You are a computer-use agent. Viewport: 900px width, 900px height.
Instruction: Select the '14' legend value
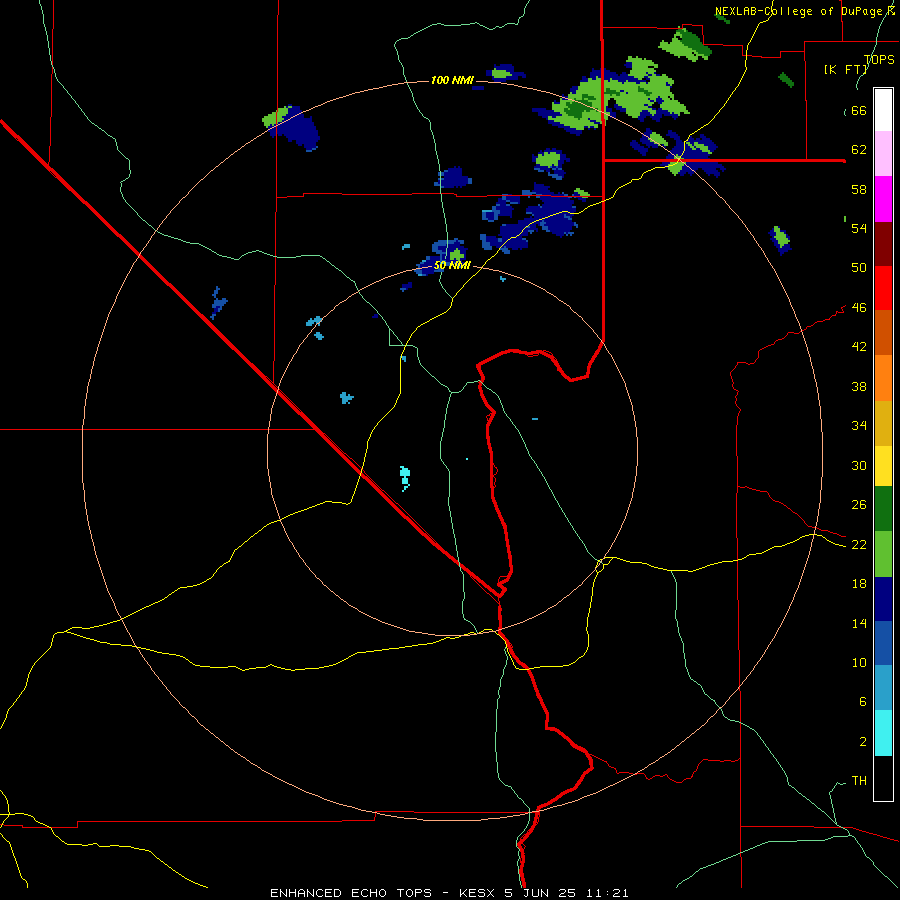859,623
